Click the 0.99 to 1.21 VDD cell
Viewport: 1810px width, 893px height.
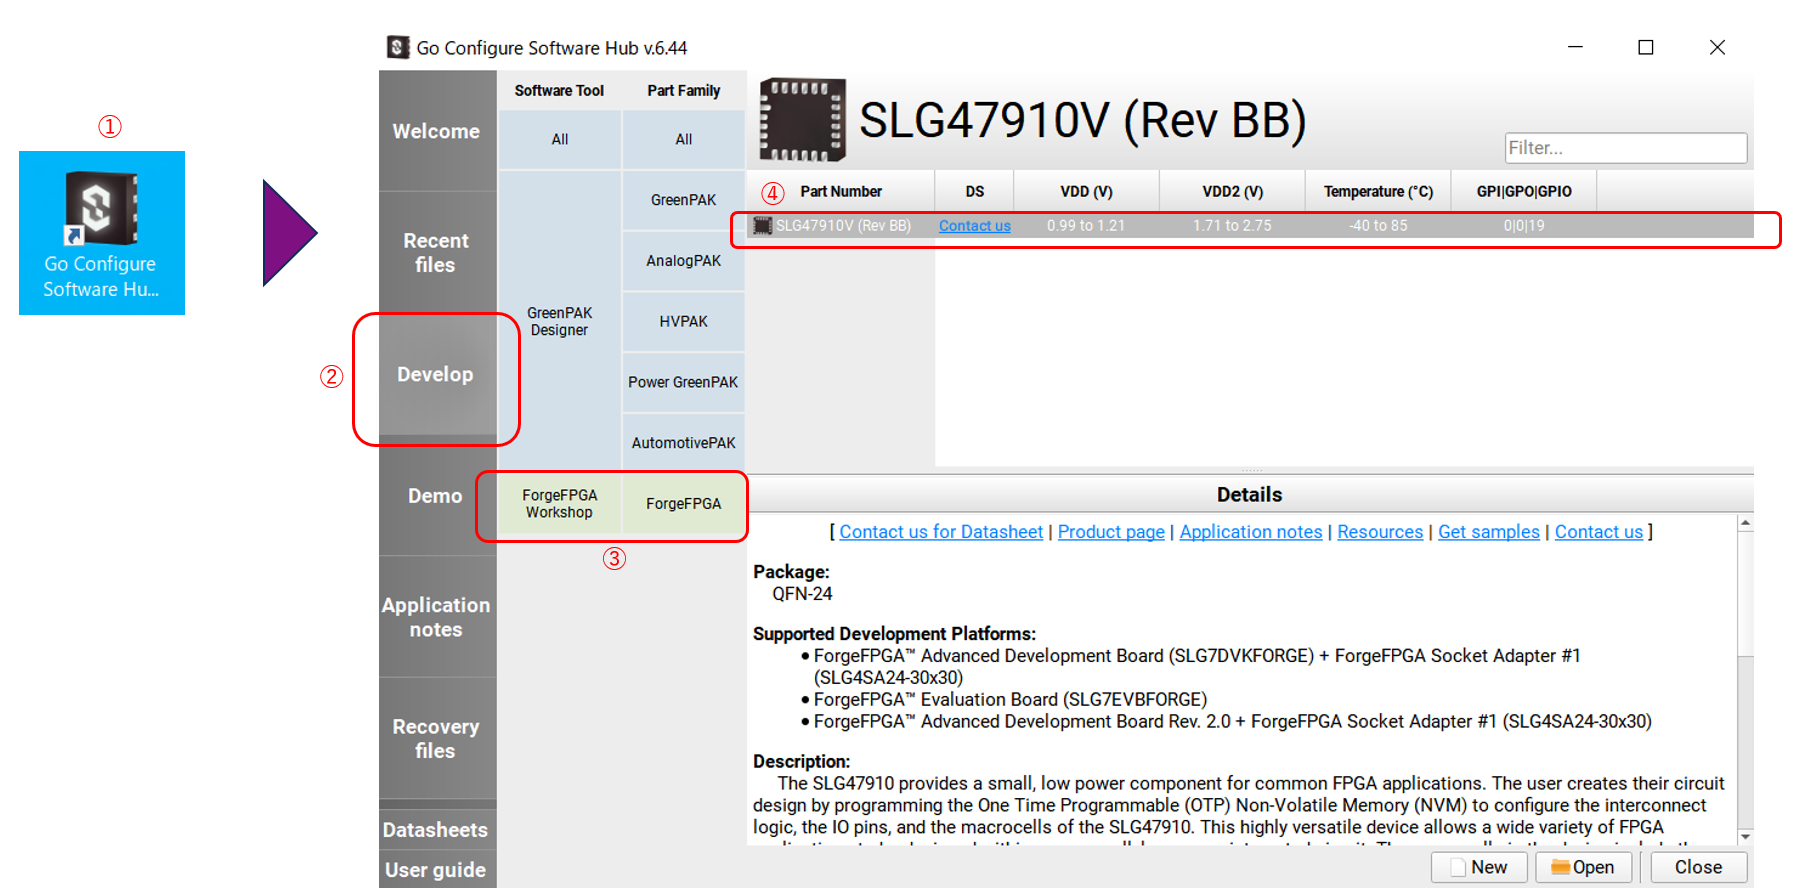click(x=1086, y=226)
